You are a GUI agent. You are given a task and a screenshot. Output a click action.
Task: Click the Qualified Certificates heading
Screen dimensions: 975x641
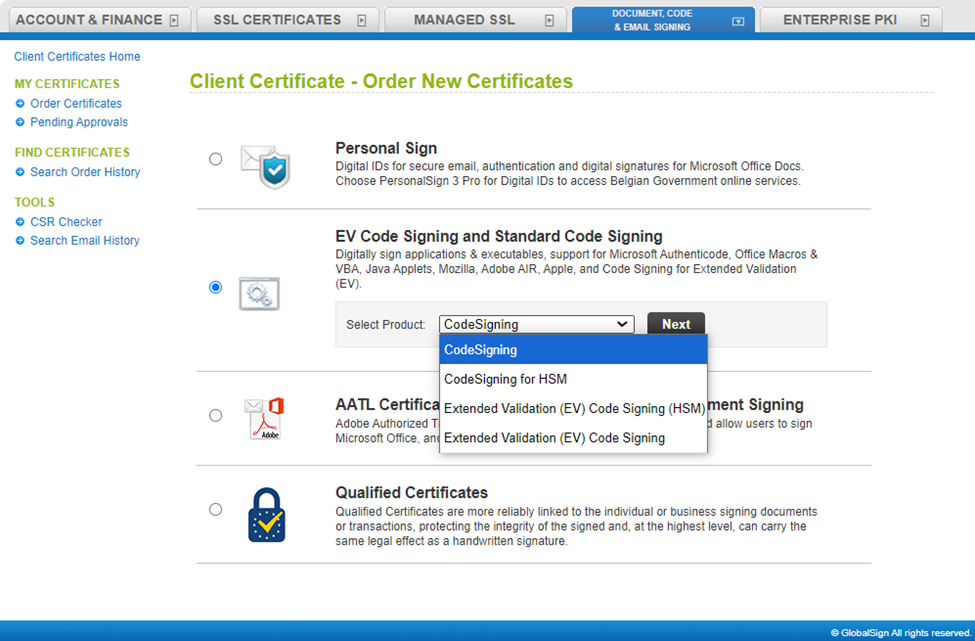tap(412, 493)
